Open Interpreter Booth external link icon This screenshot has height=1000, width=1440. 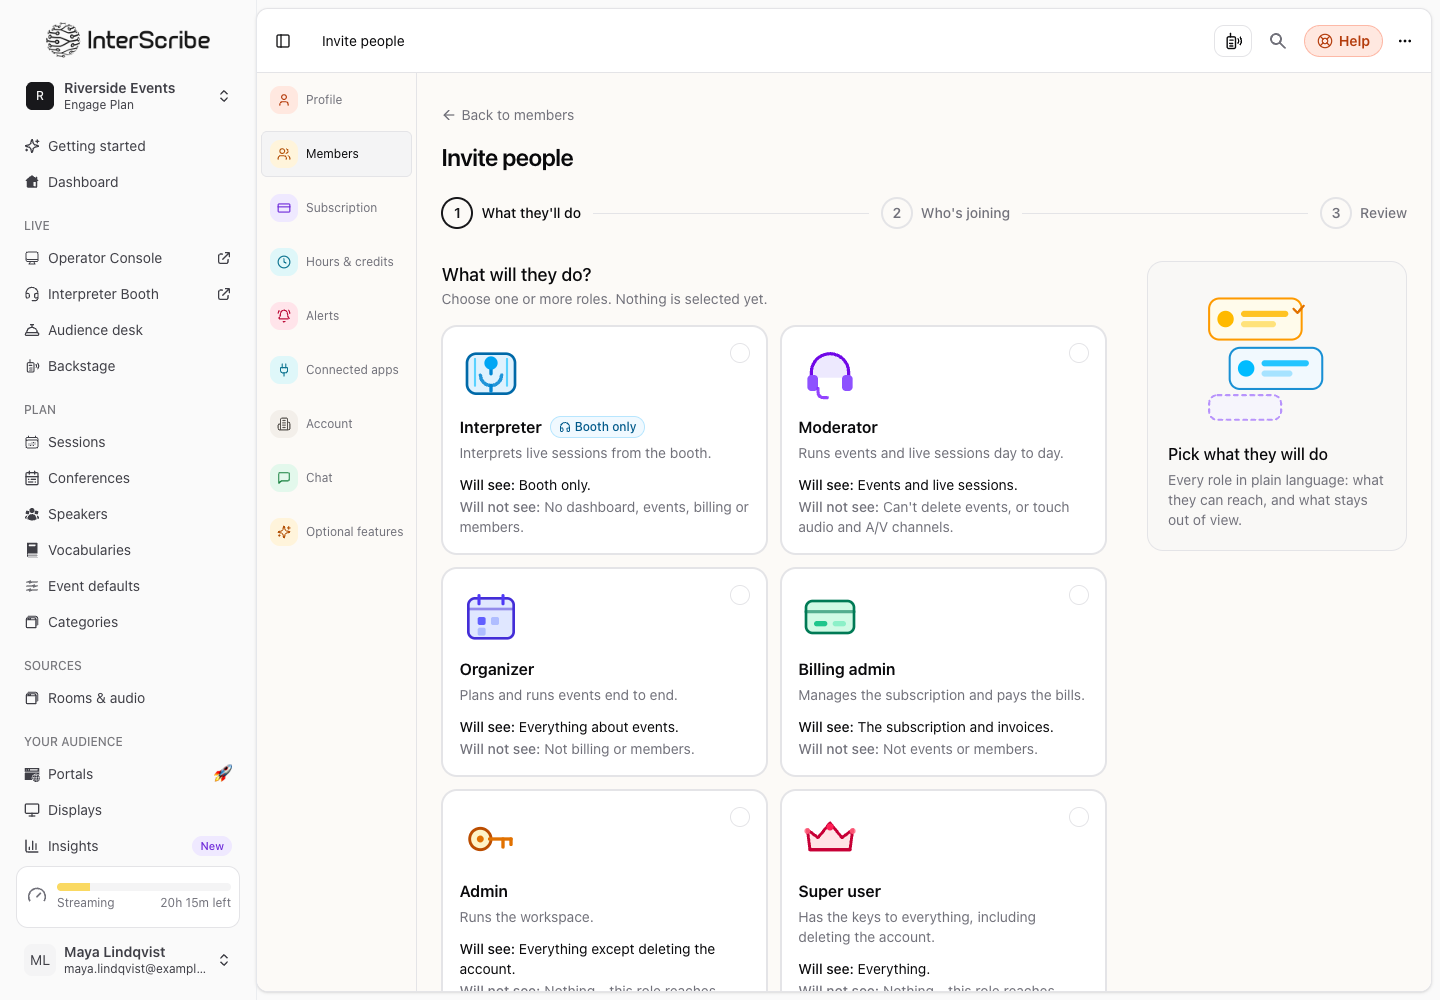(224, 294)
